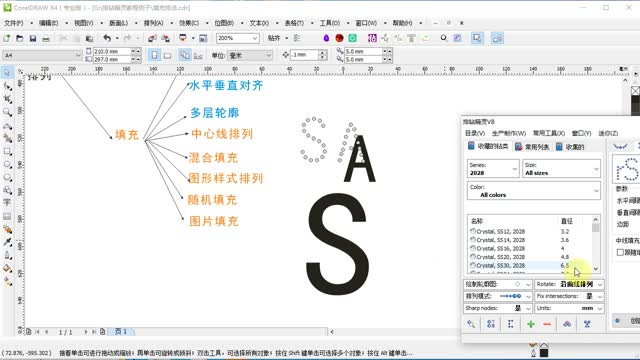Select the Basic Shapes tool in the toolbox
The image size is (640, 360).
(7, 190)
